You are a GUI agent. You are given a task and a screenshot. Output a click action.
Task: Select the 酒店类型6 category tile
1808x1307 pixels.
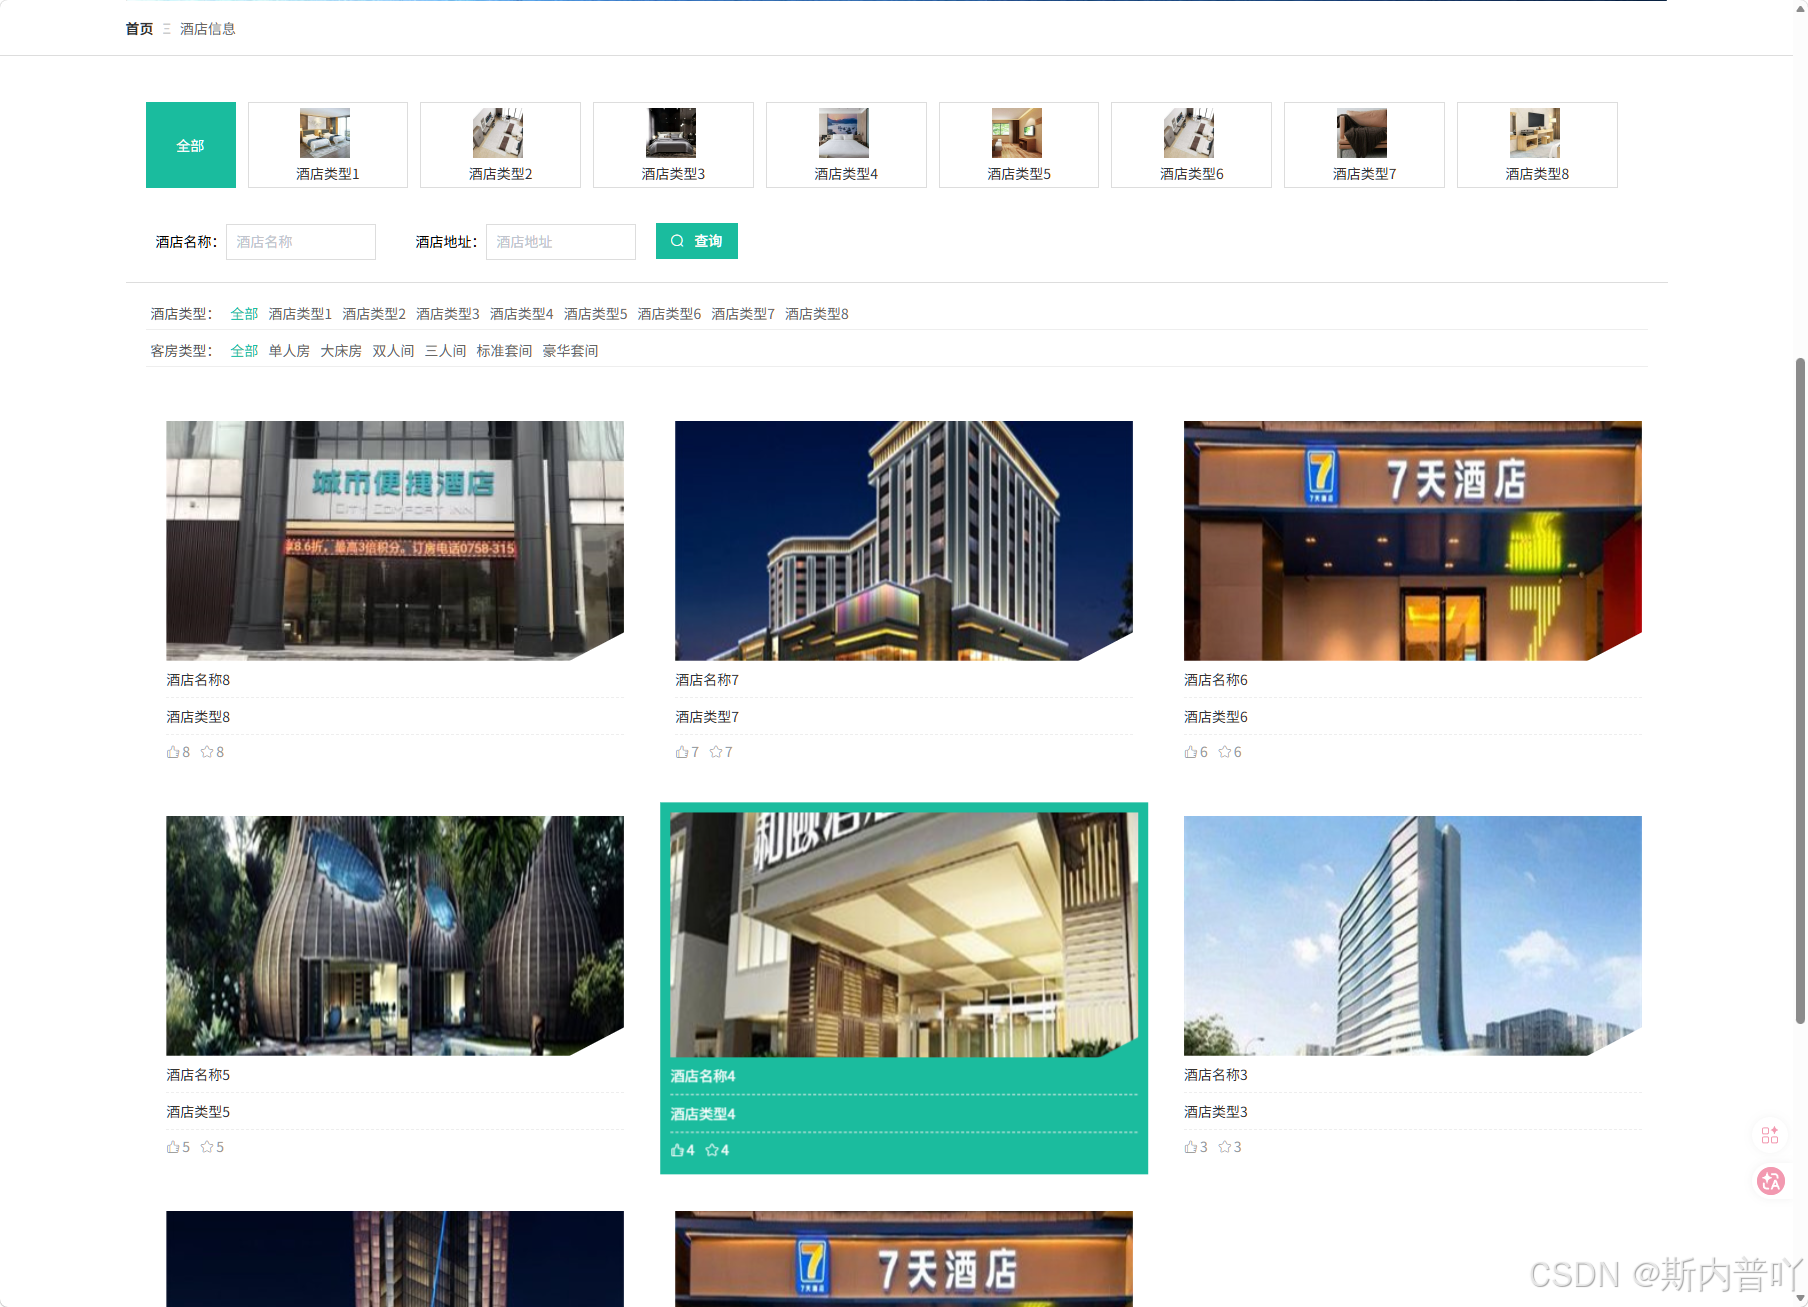tap(1191, 145)
